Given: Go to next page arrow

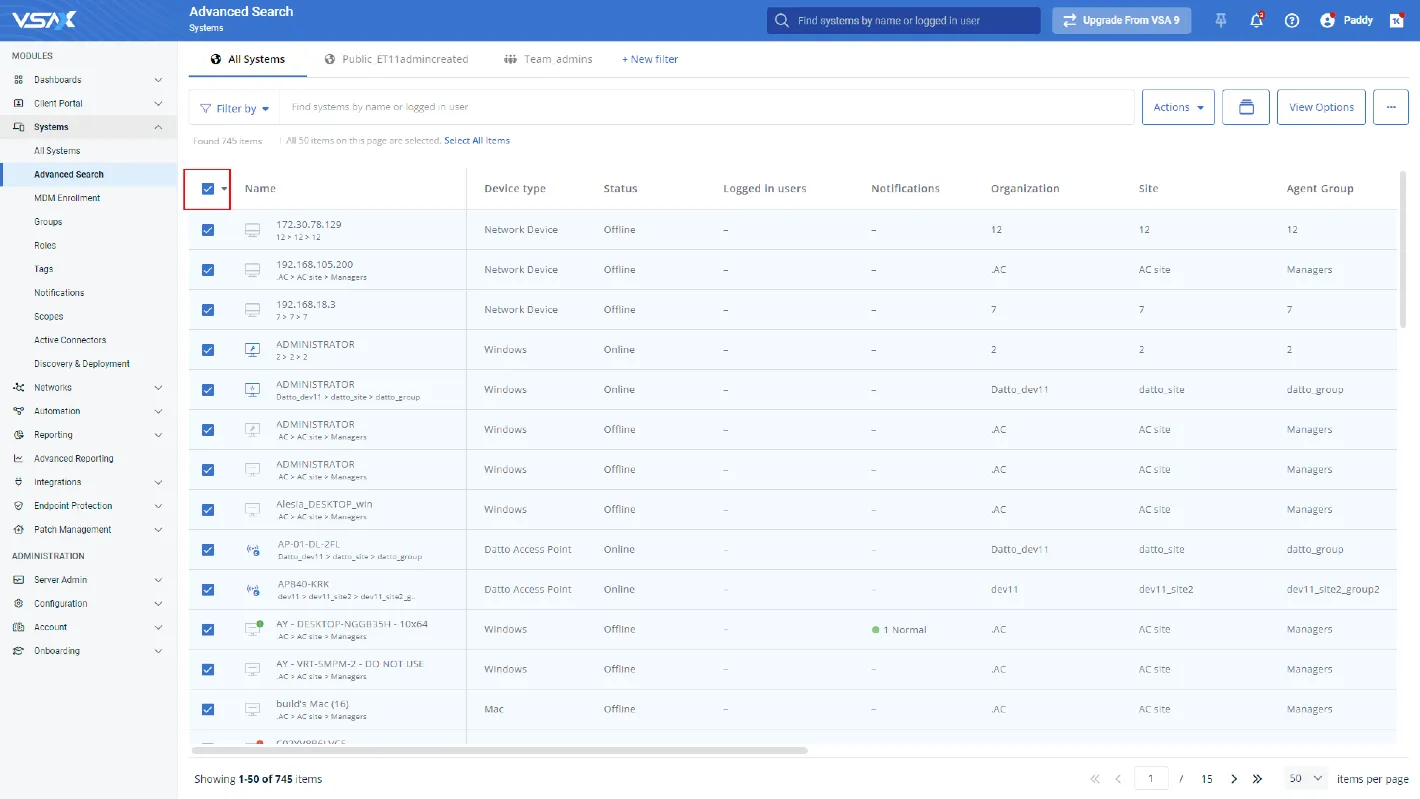Looking at the screenshot, I should 1234,779.
